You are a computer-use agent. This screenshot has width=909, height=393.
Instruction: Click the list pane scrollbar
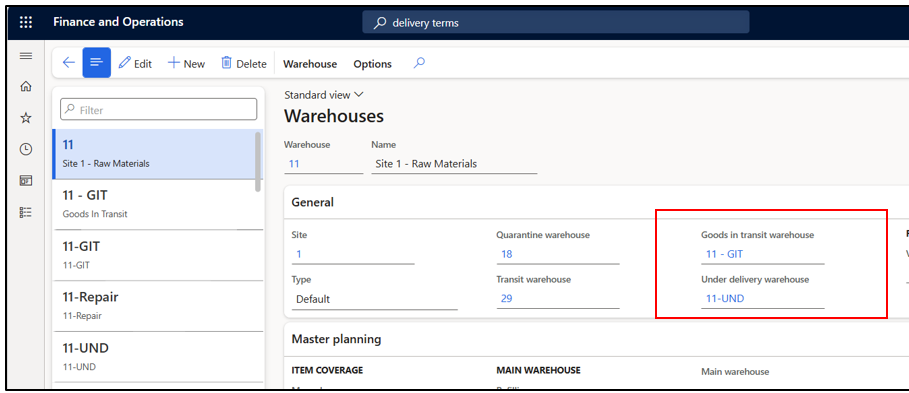coord(258,162)
